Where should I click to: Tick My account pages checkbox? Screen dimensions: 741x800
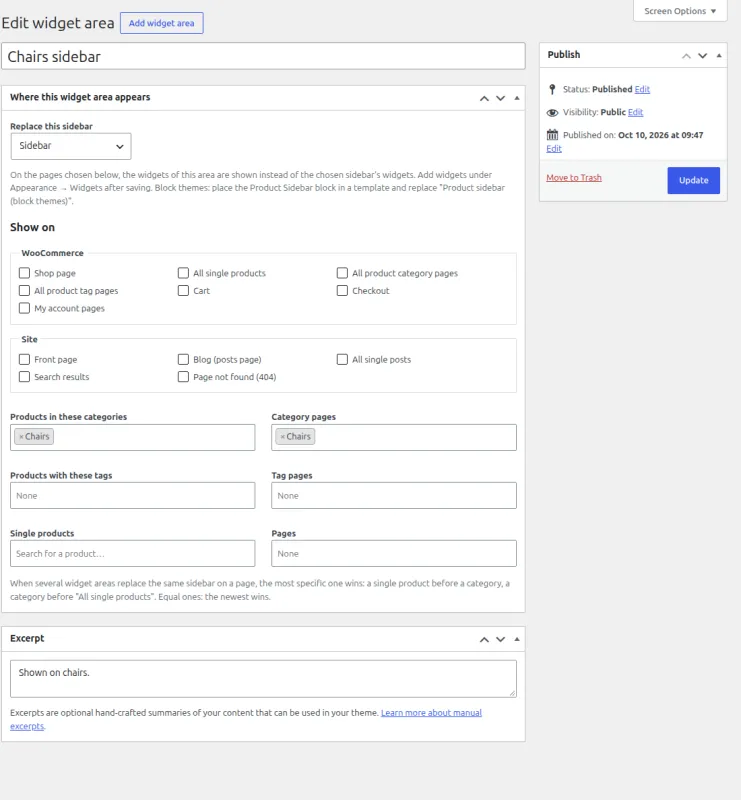pyautogui.click(x=24, y=308)
